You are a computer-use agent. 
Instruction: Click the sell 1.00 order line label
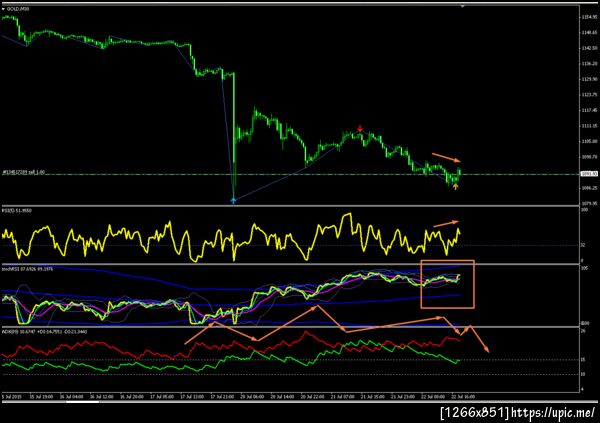(24, 172)
